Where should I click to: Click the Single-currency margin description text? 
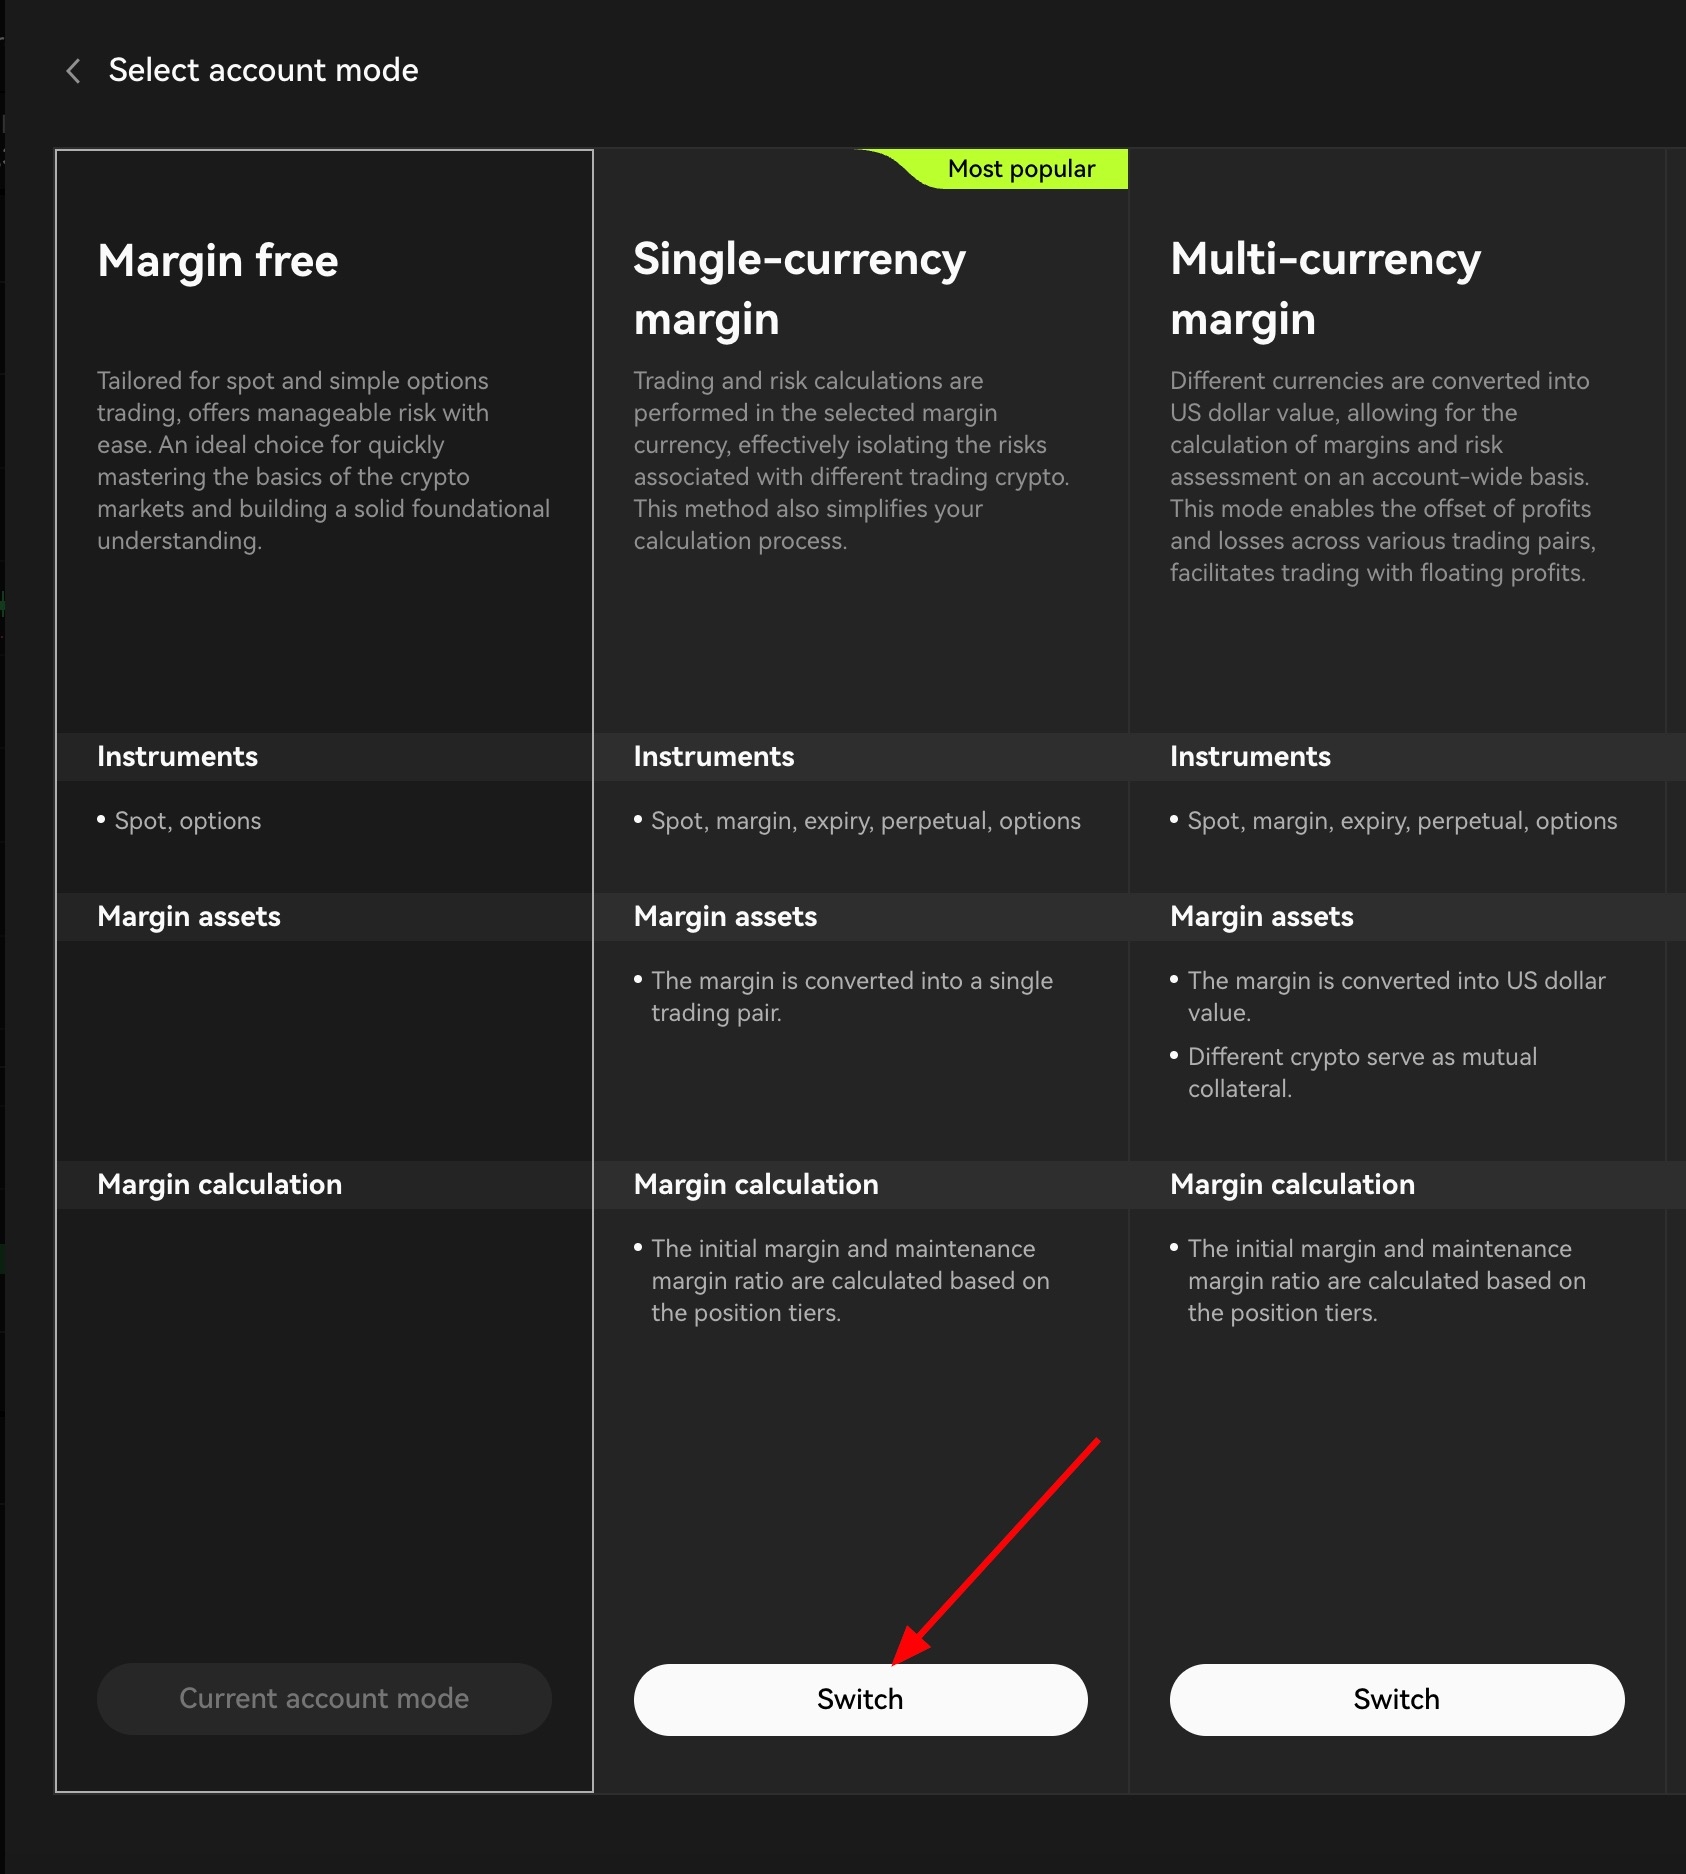pos(851,461)
